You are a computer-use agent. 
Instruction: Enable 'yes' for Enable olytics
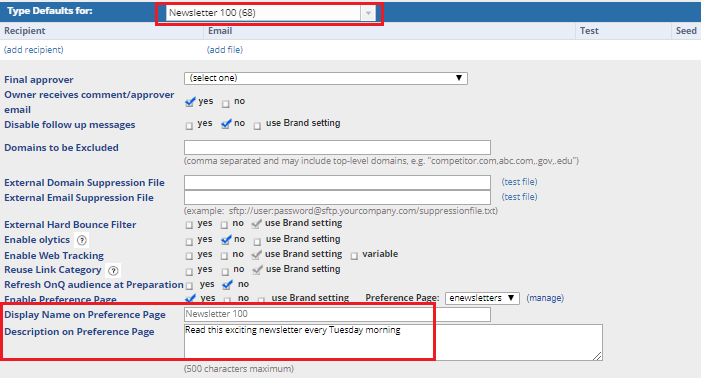(x=189, y=242)
